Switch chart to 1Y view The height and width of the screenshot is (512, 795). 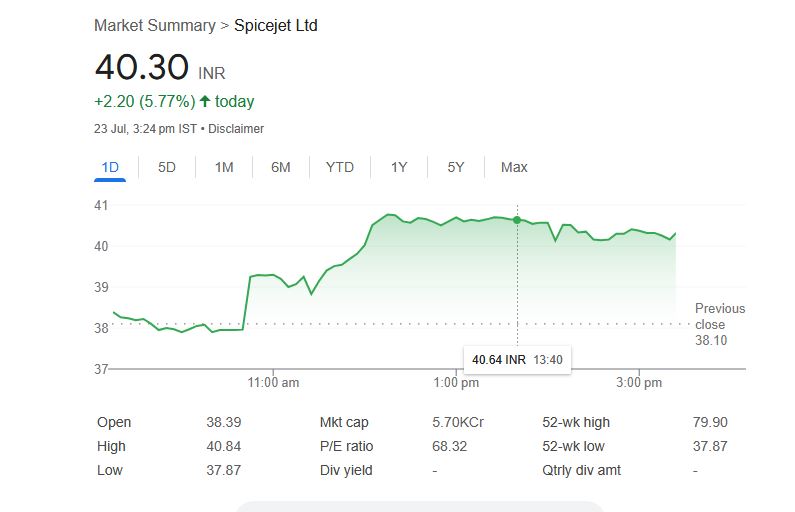pyautogui.click(x=399, y=167)
